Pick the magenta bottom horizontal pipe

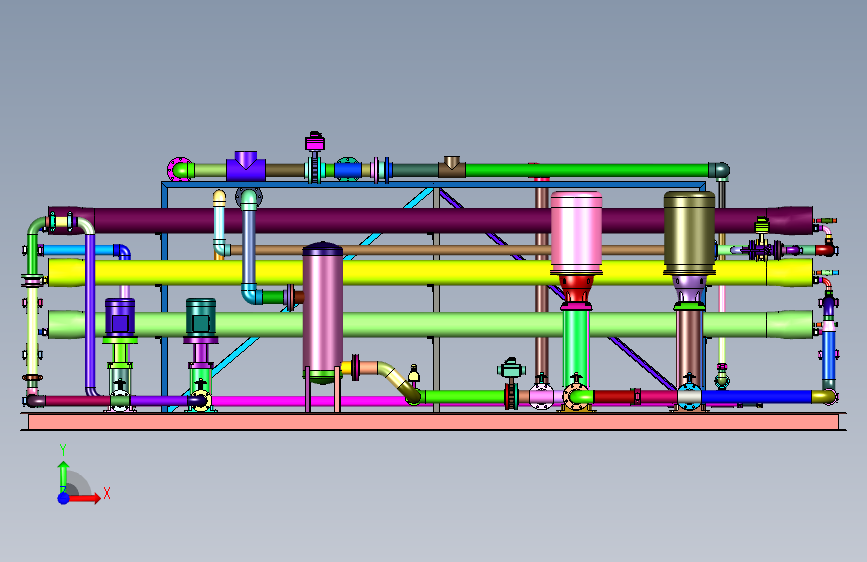pyautogui.click(x=310, y=400)
